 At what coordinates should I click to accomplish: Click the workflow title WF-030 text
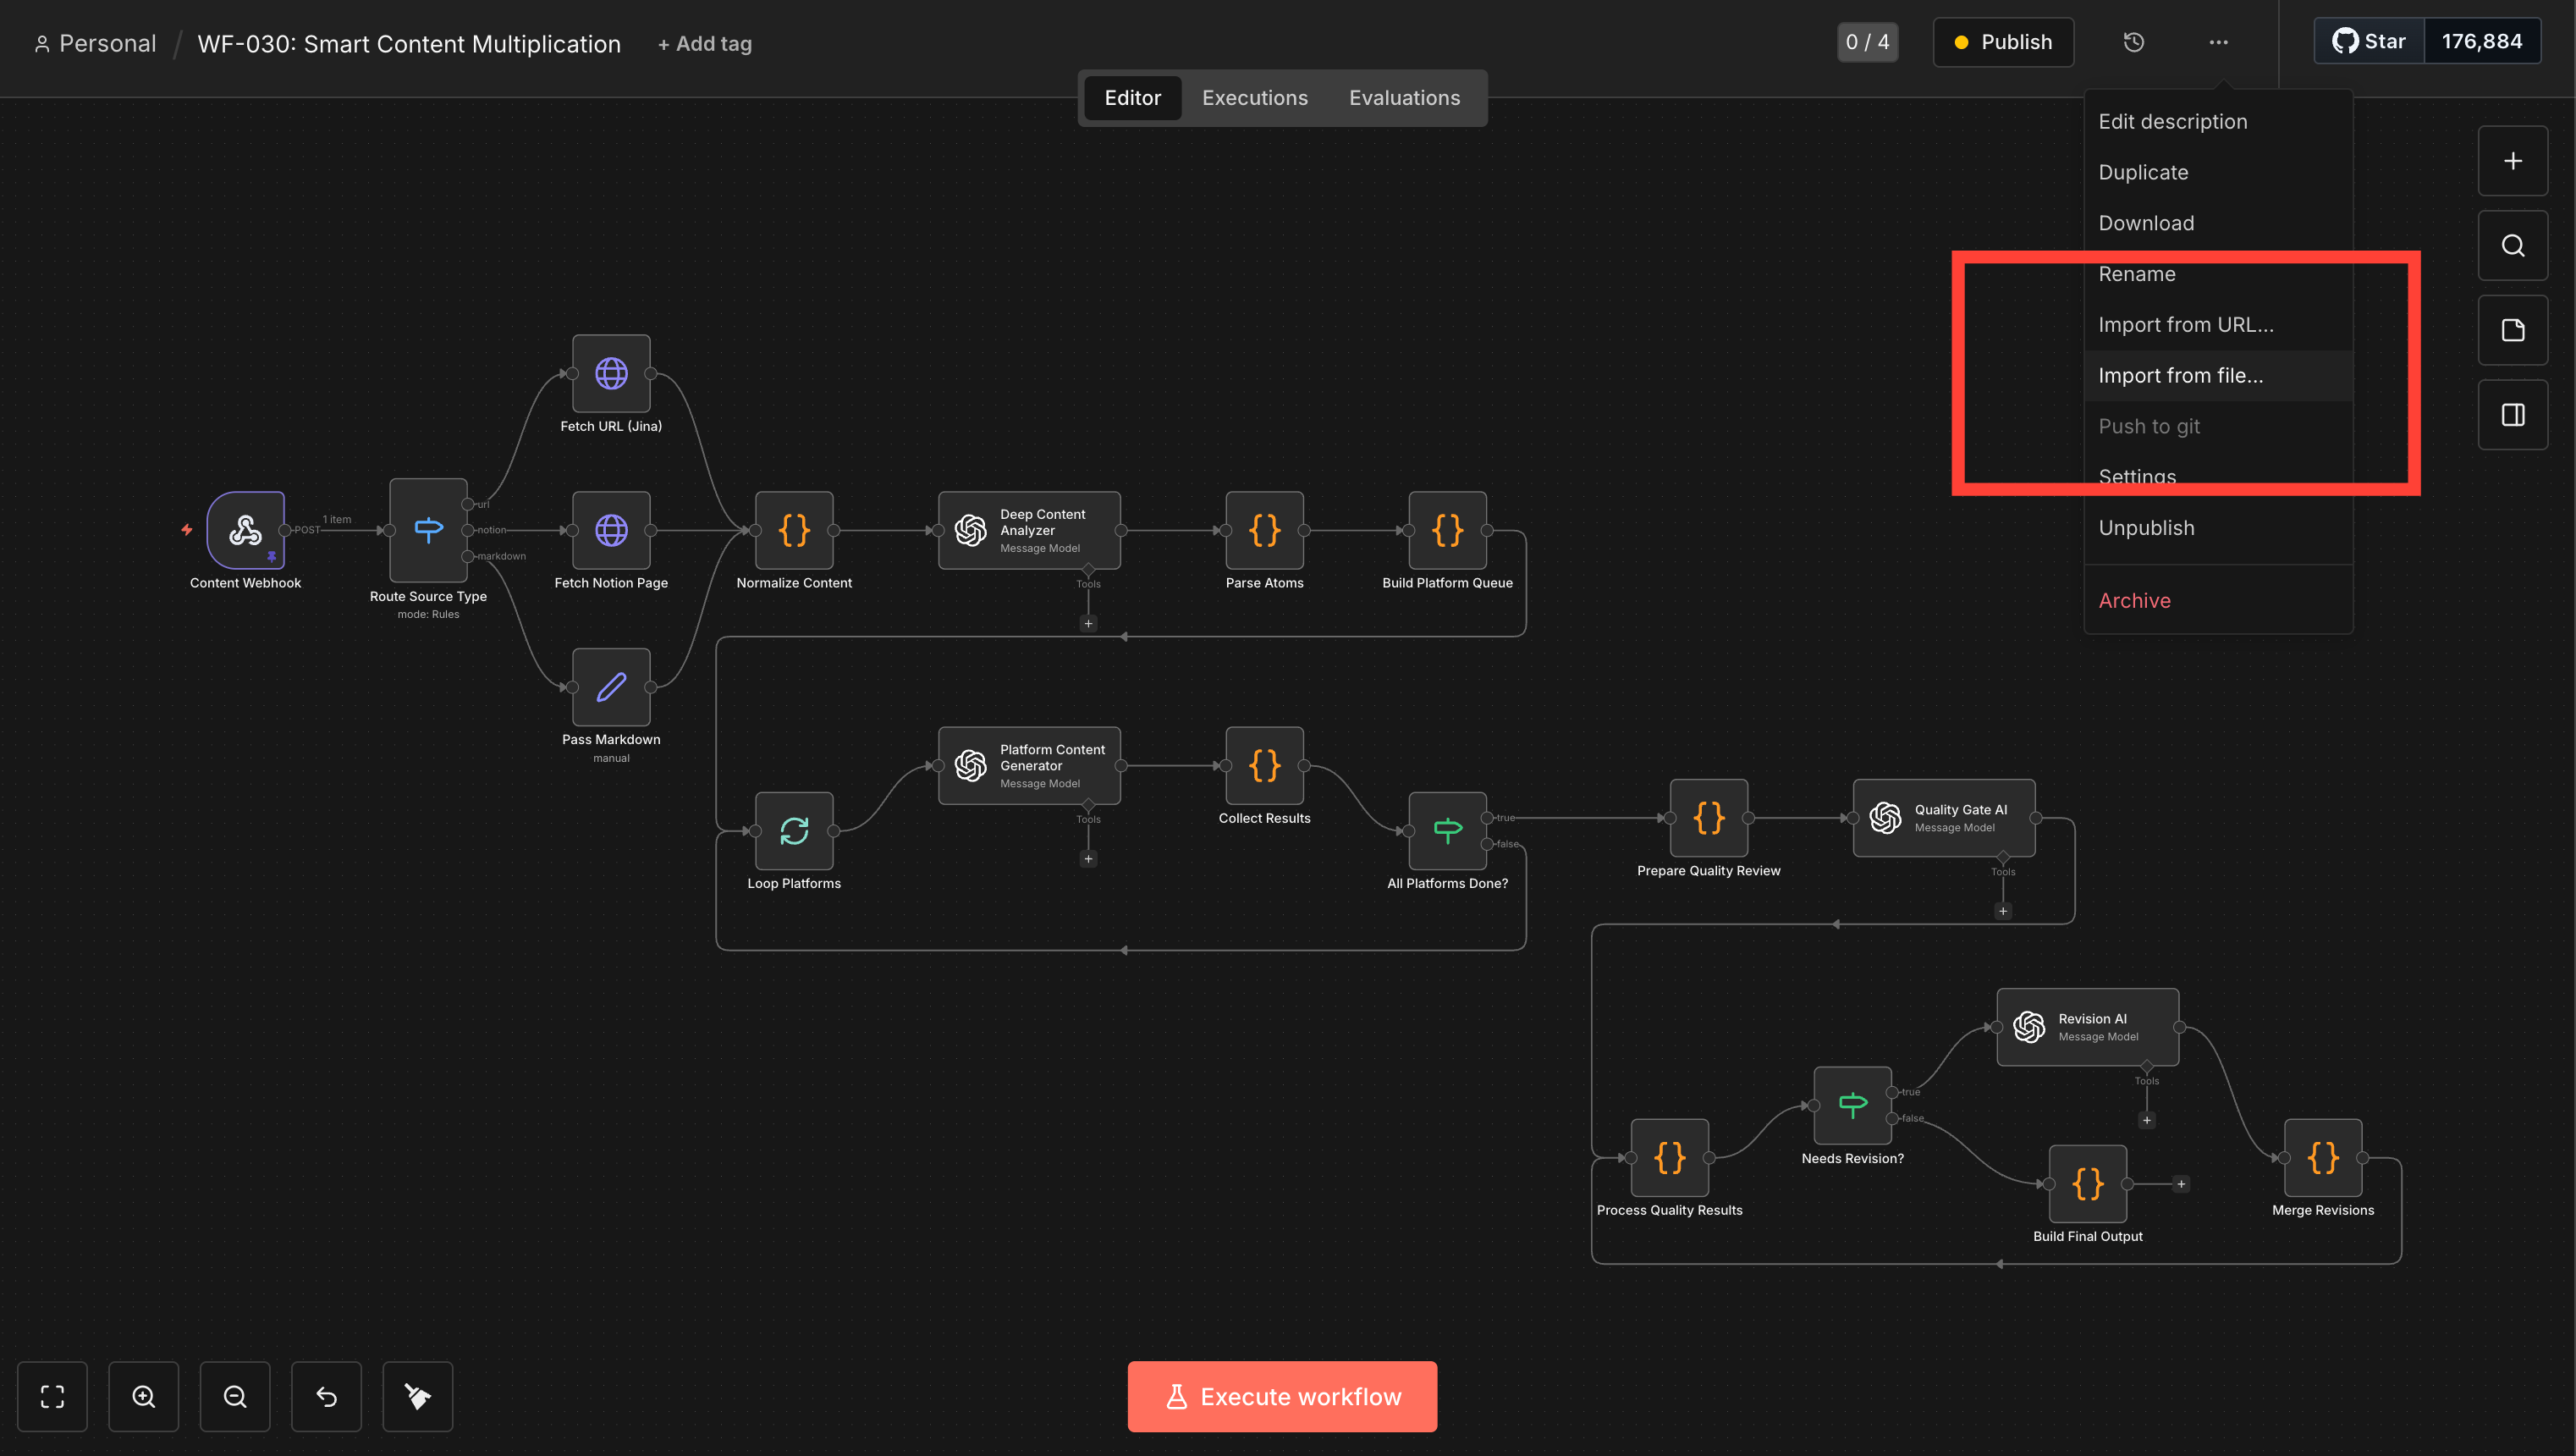(409, 44)
